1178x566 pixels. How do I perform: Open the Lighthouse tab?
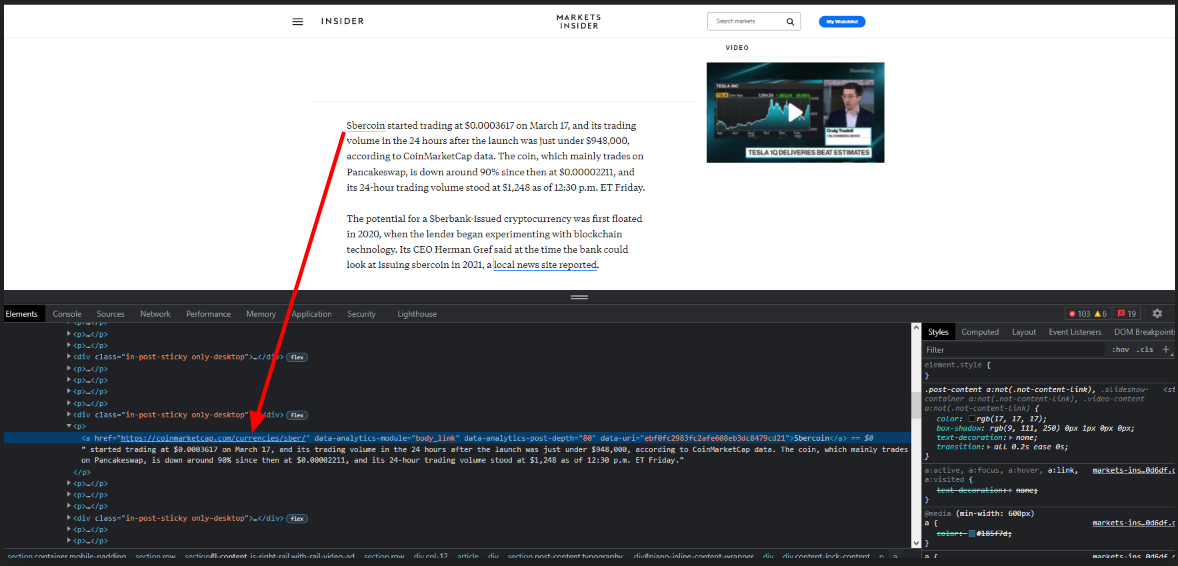point(417,313)
